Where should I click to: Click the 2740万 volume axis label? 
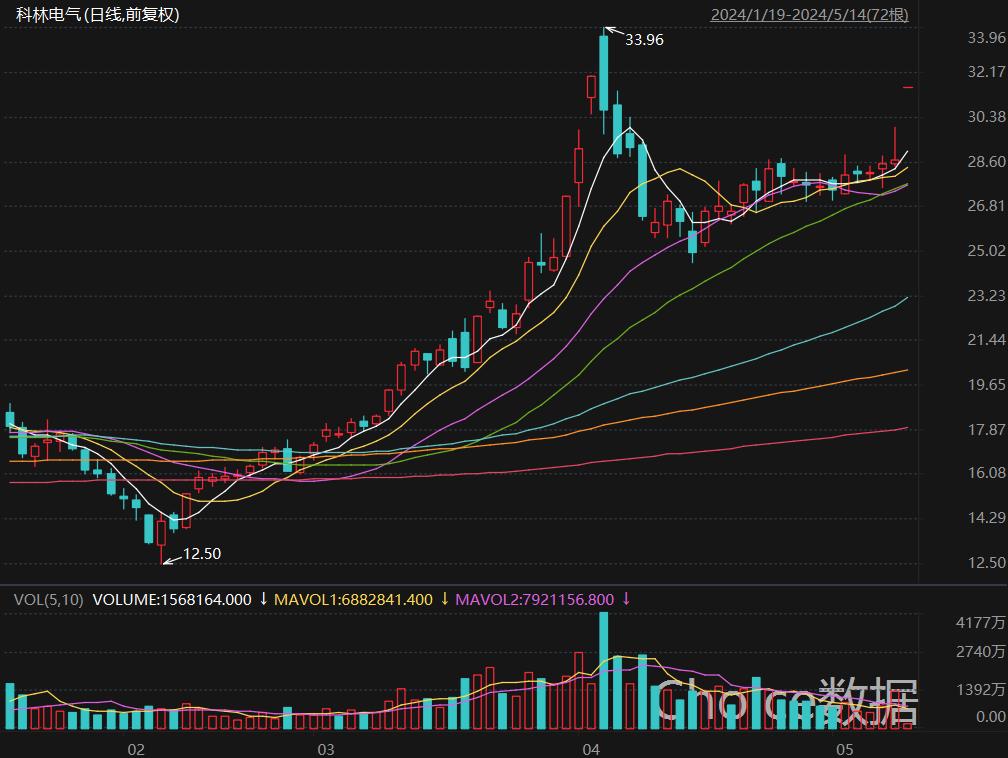[980, 652]
